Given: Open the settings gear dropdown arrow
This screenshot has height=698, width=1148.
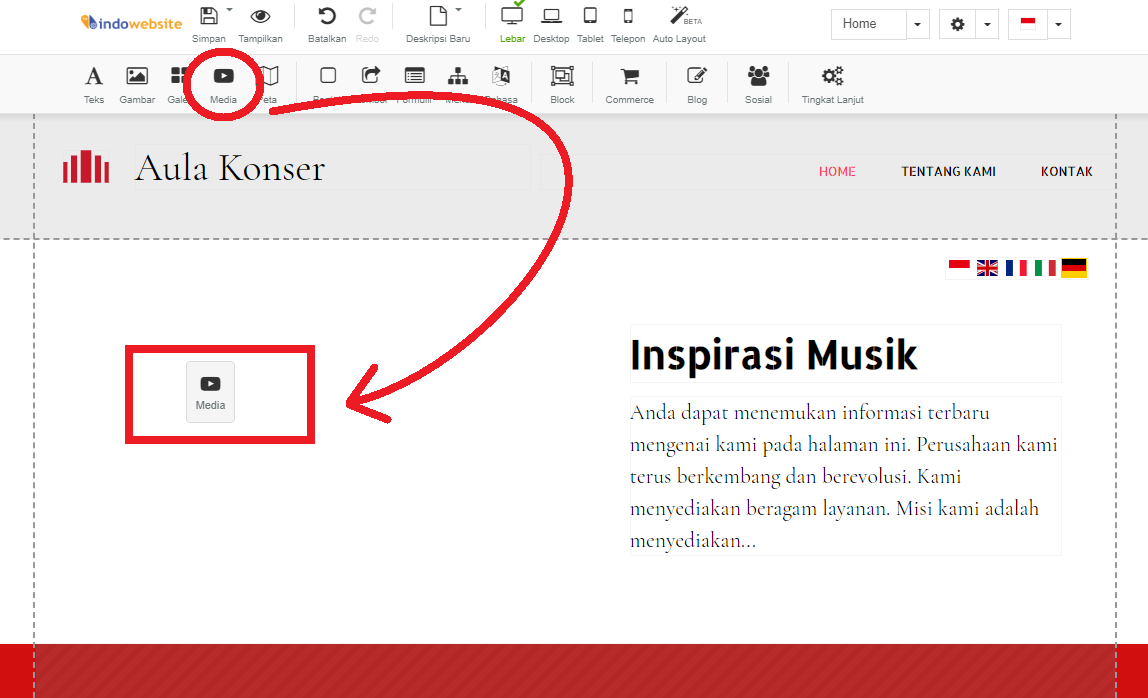Looking at the screenshot, I should click(988, 23).
